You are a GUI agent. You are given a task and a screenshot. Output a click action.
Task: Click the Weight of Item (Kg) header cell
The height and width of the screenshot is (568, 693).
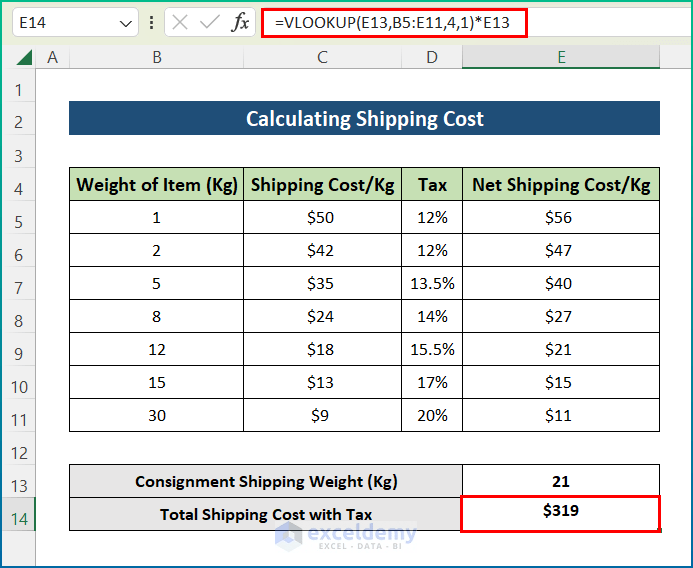pos(156,184)
